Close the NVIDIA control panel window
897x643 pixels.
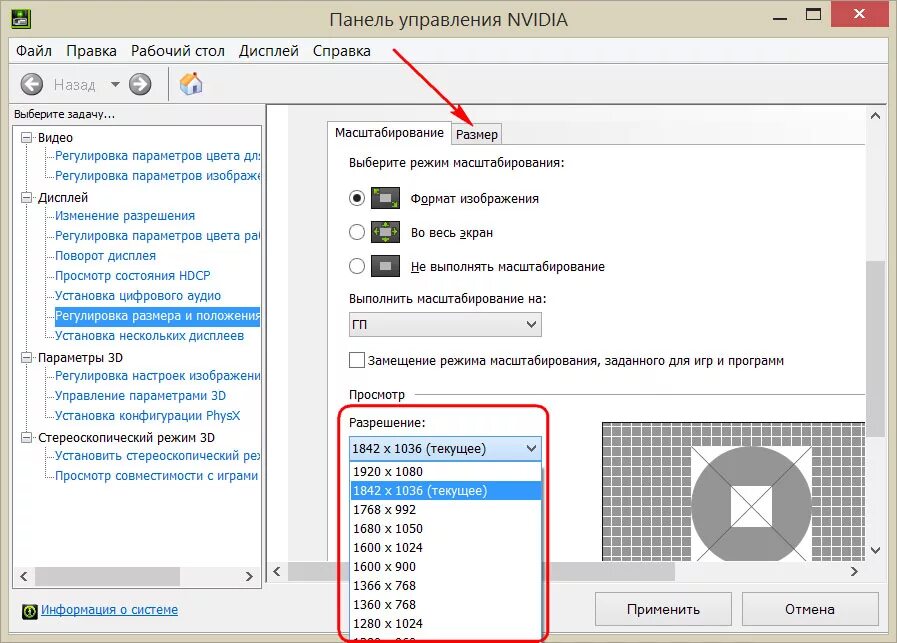coord(859,14)
